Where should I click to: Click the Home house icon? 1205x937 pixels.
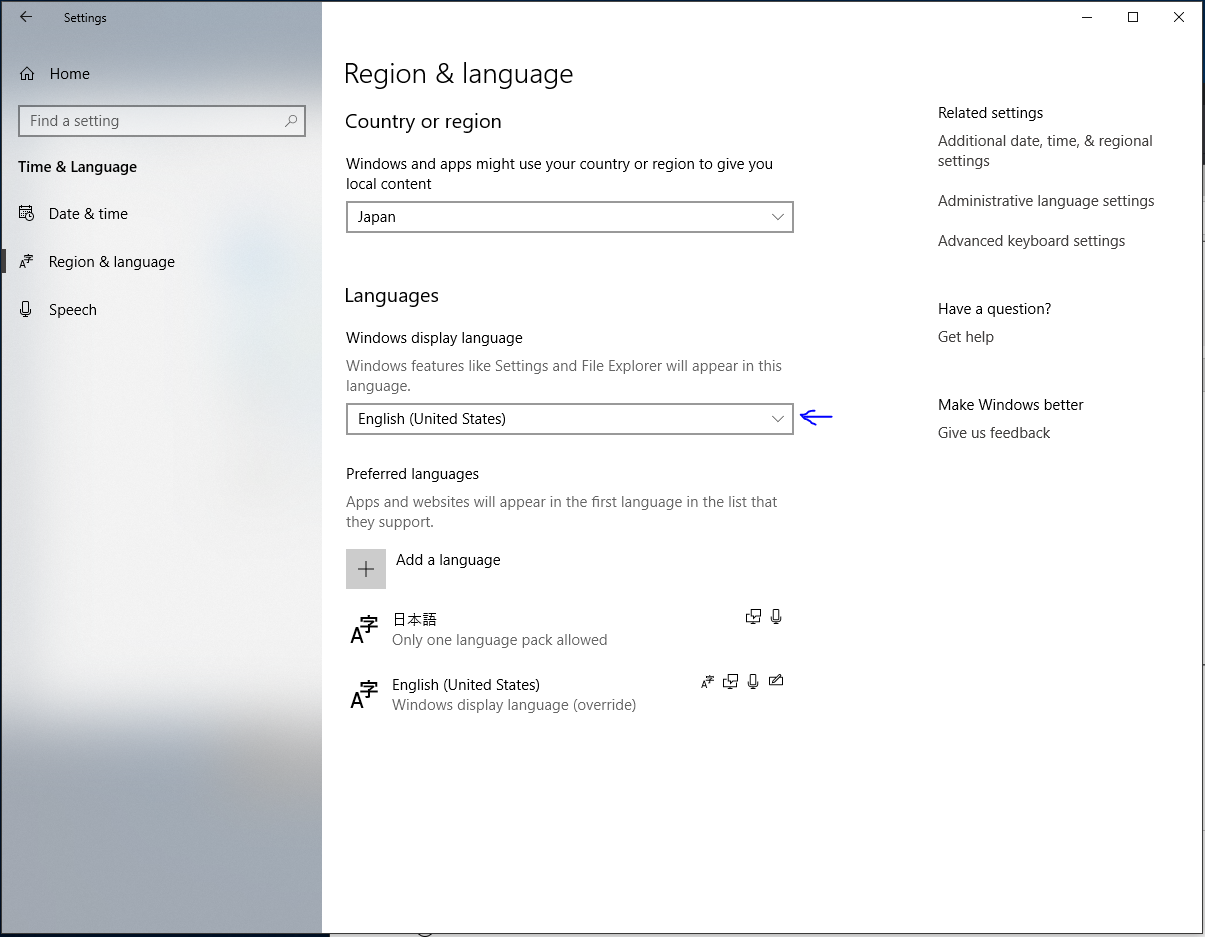coord(27,74)
